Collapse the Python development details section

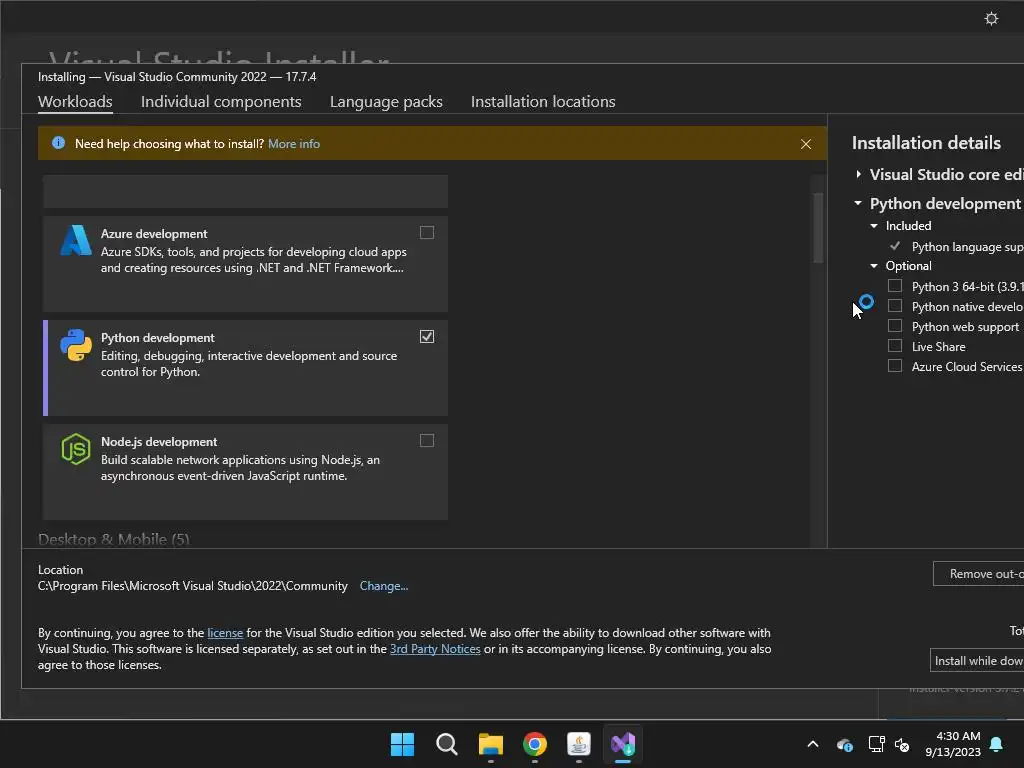click(858, 203)
